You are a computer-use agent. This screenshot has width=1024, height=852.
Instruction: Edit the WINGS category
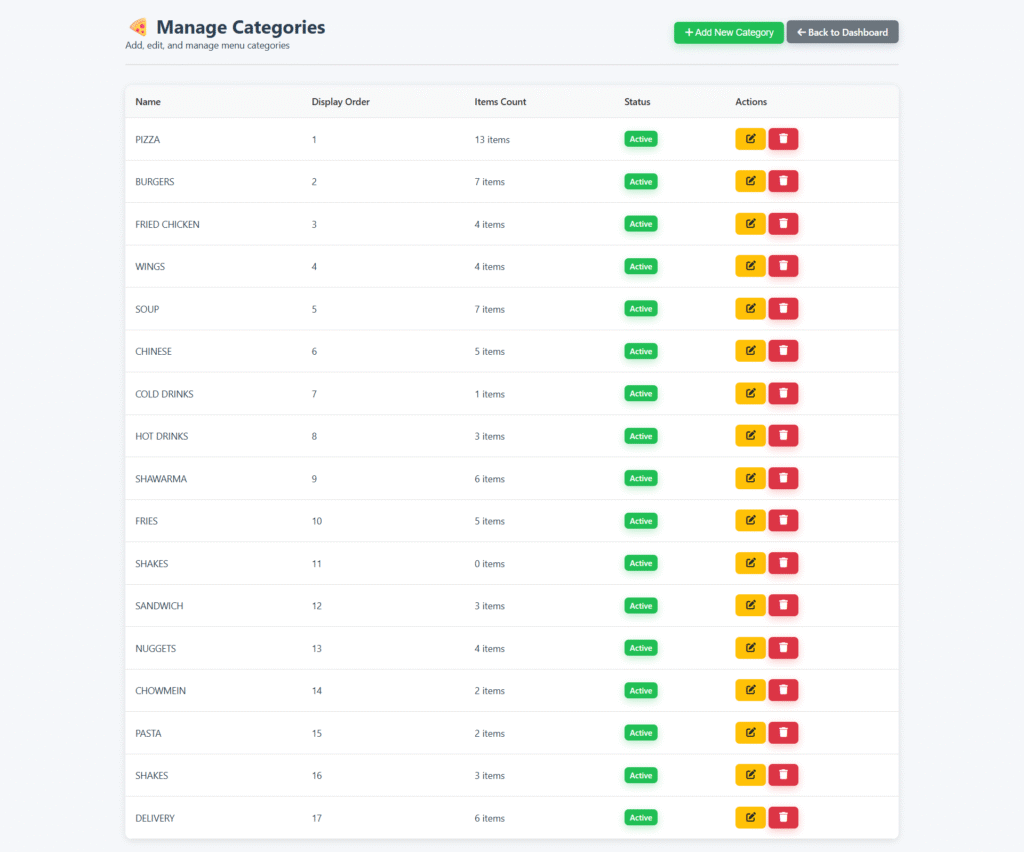(x=750, y=266)
